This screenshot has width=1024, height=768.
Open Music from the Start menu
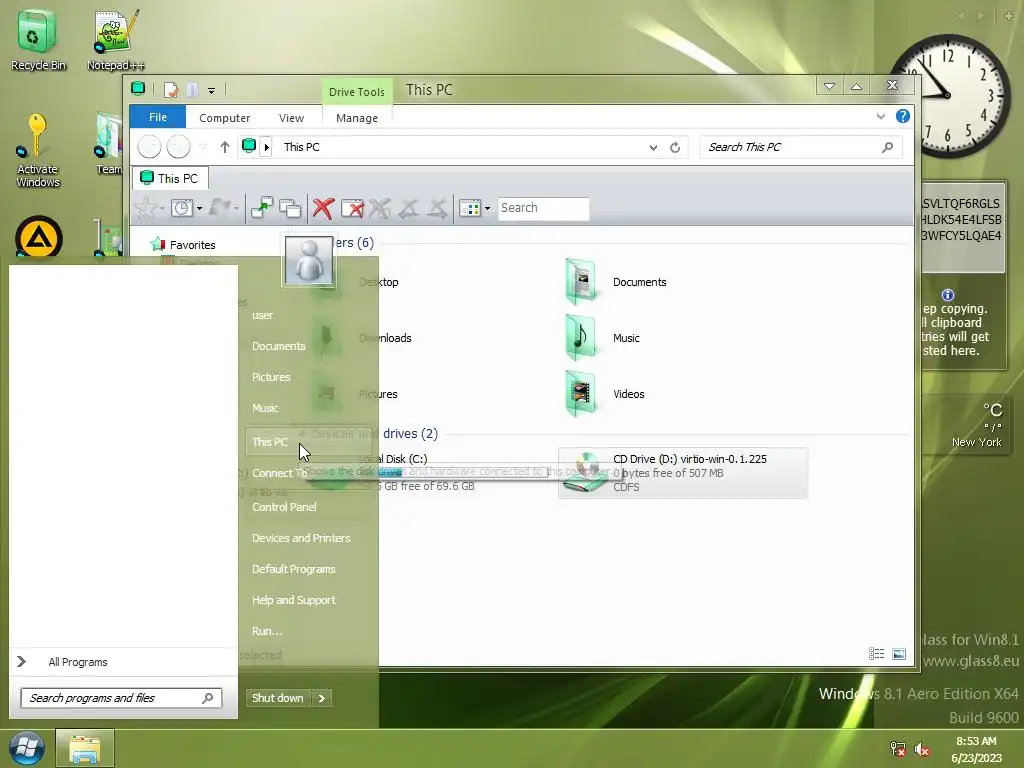click(265, 408)
